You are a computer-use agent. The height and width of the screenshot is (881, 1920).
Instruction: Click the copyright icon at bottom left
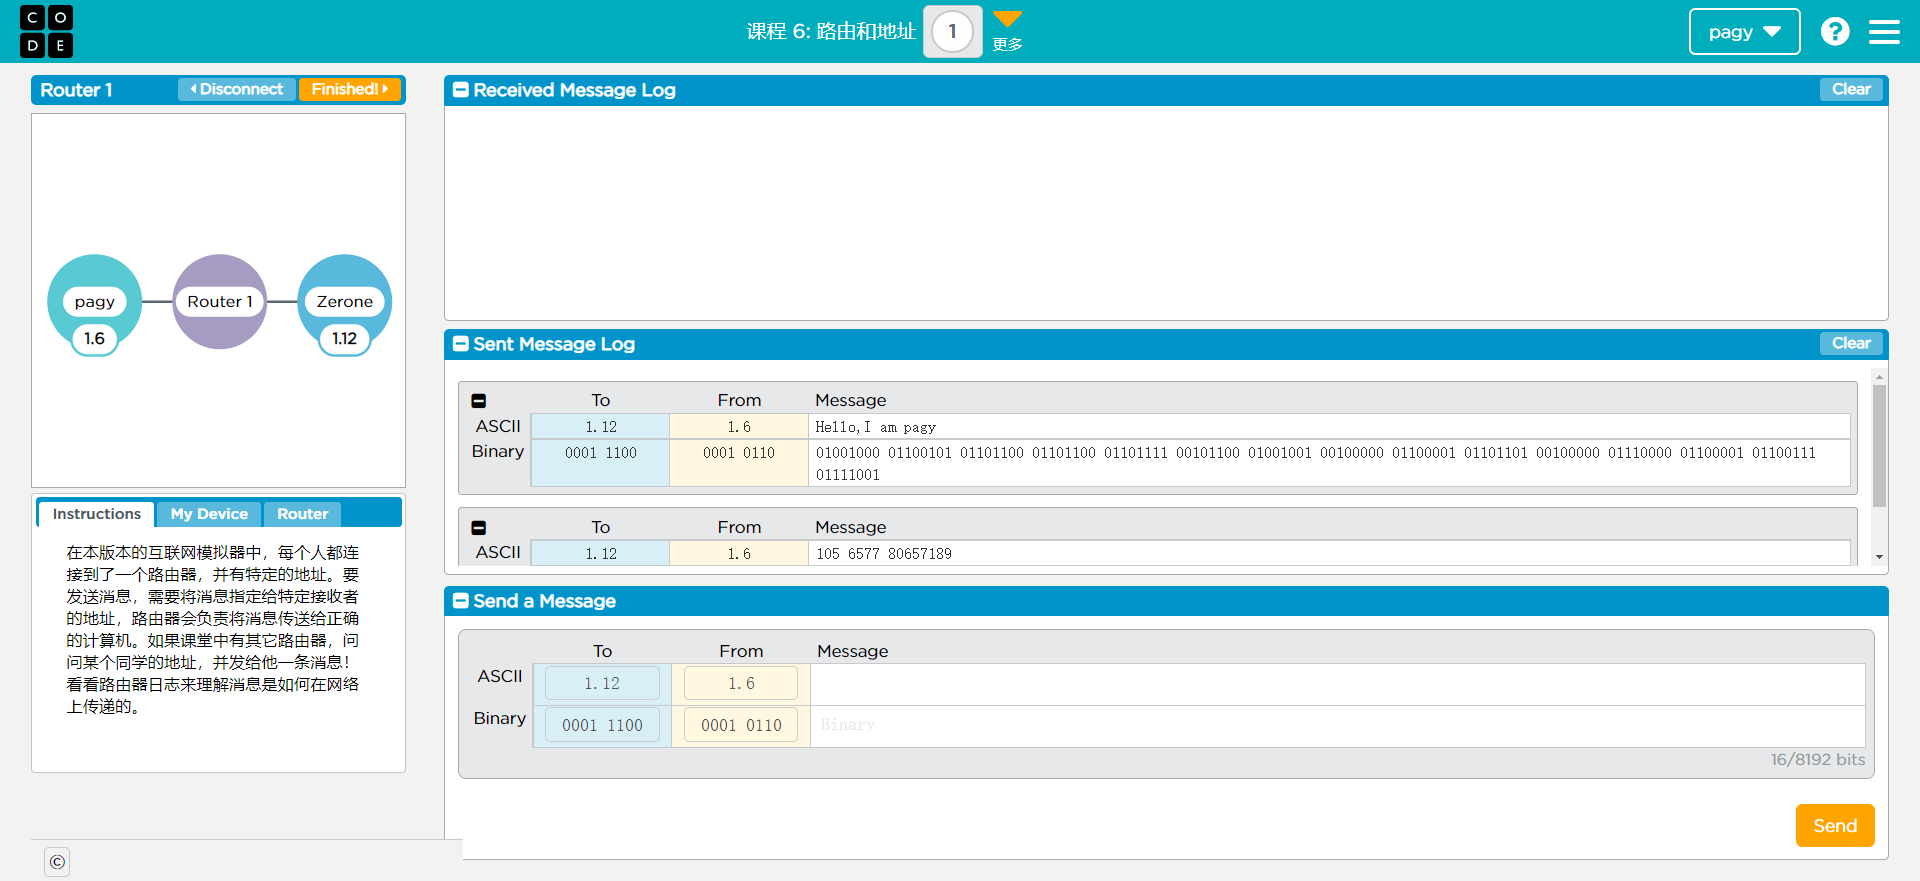point(57,861)
